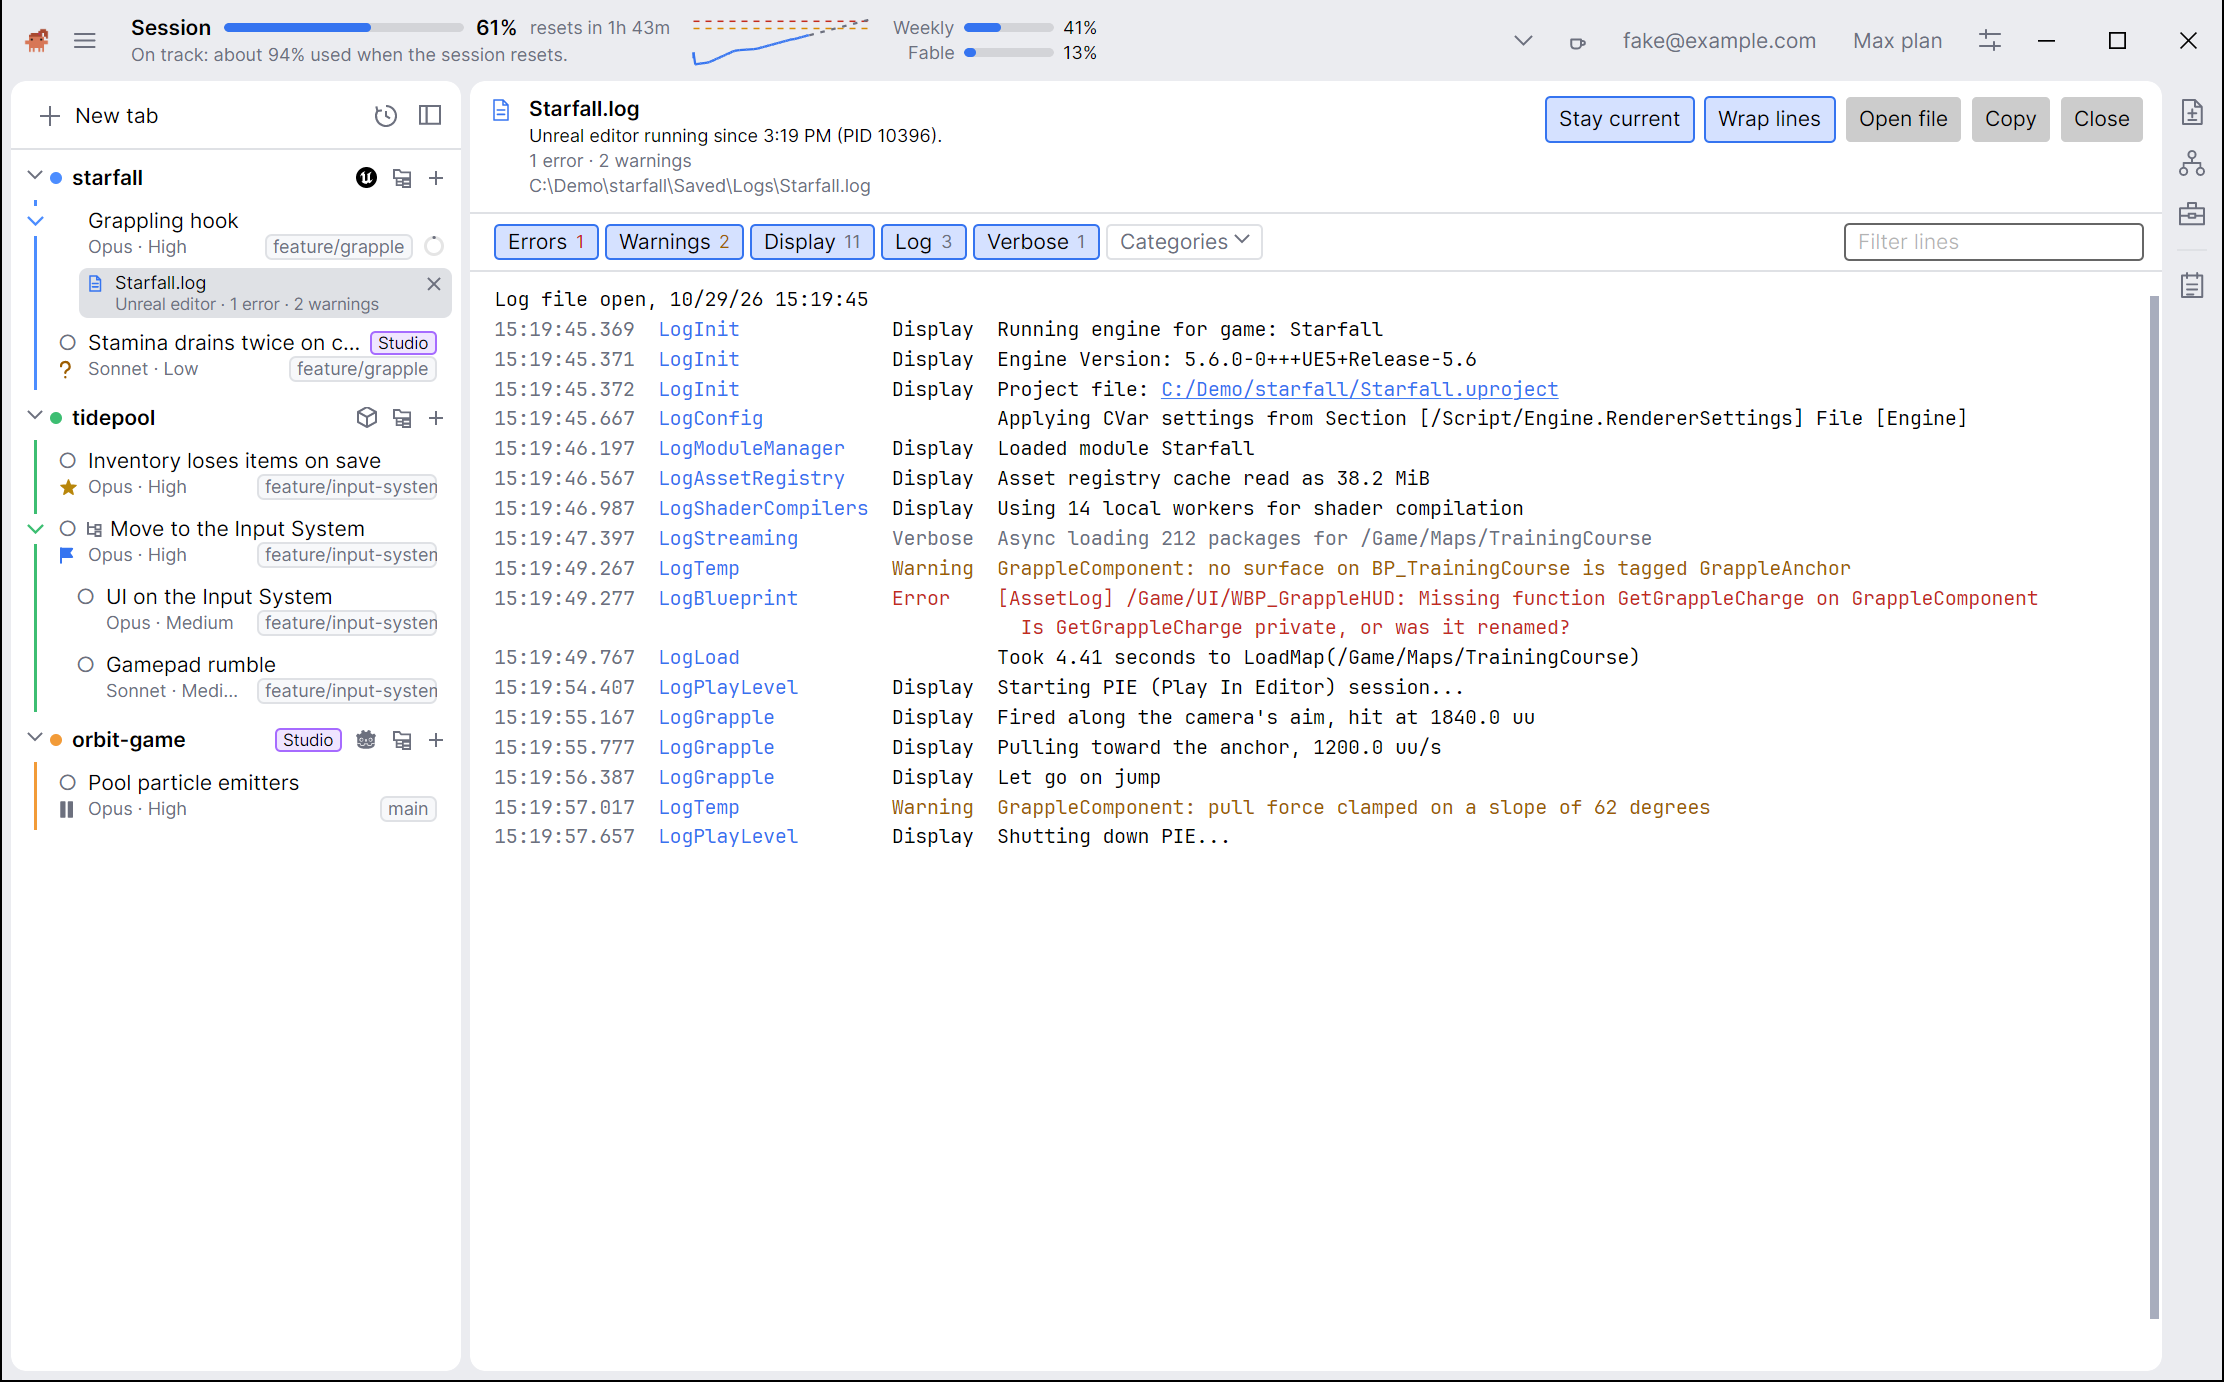Collapse Move to the Input System subtasks
The image size is (2224, 1382).
click(x=36, y=529)
